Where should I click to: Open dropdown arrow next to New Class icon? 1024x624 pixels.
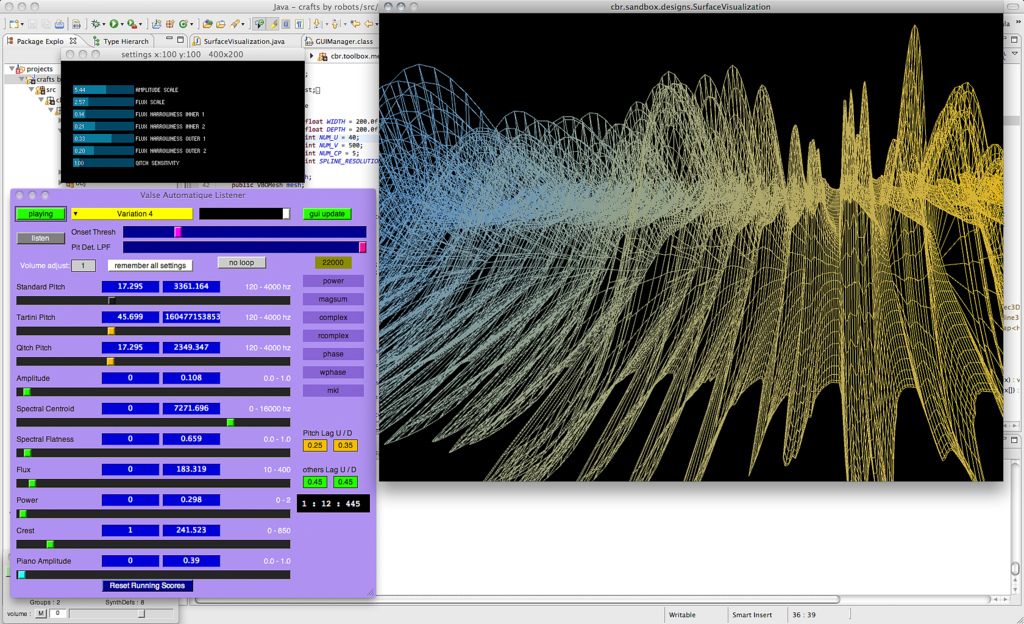pos(191,25)
